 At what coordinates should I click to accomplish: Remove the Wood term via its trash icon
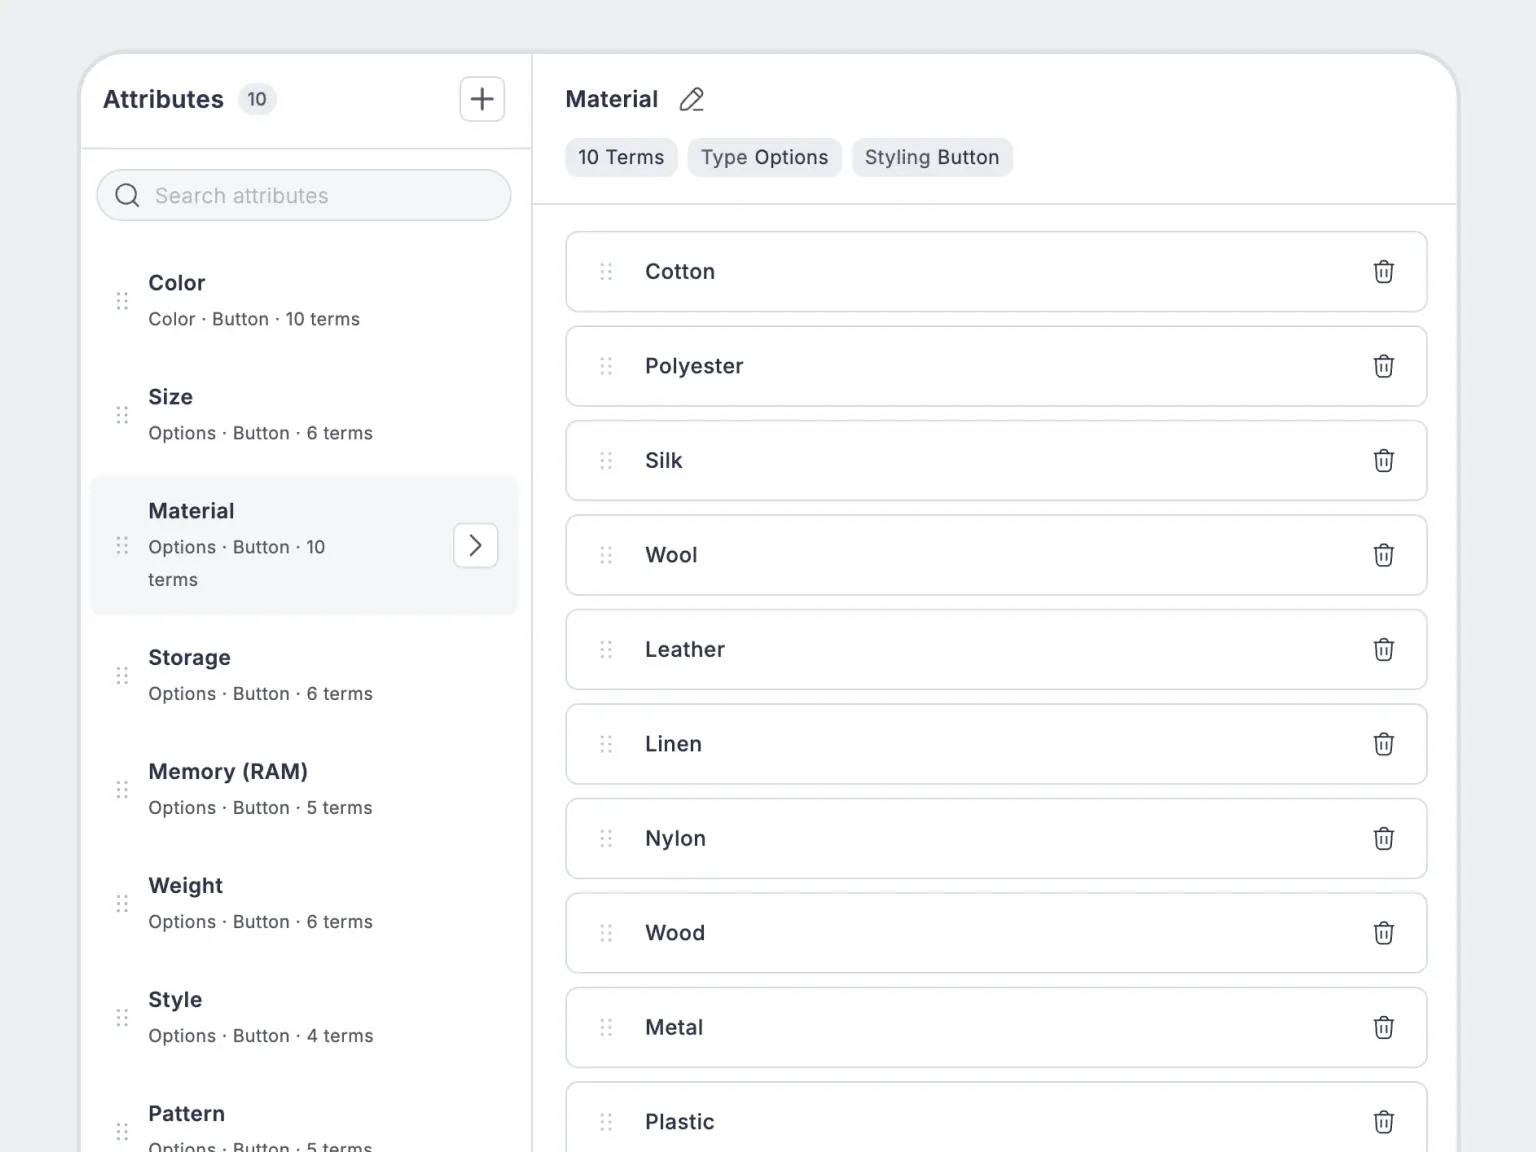coord(1383,933)
